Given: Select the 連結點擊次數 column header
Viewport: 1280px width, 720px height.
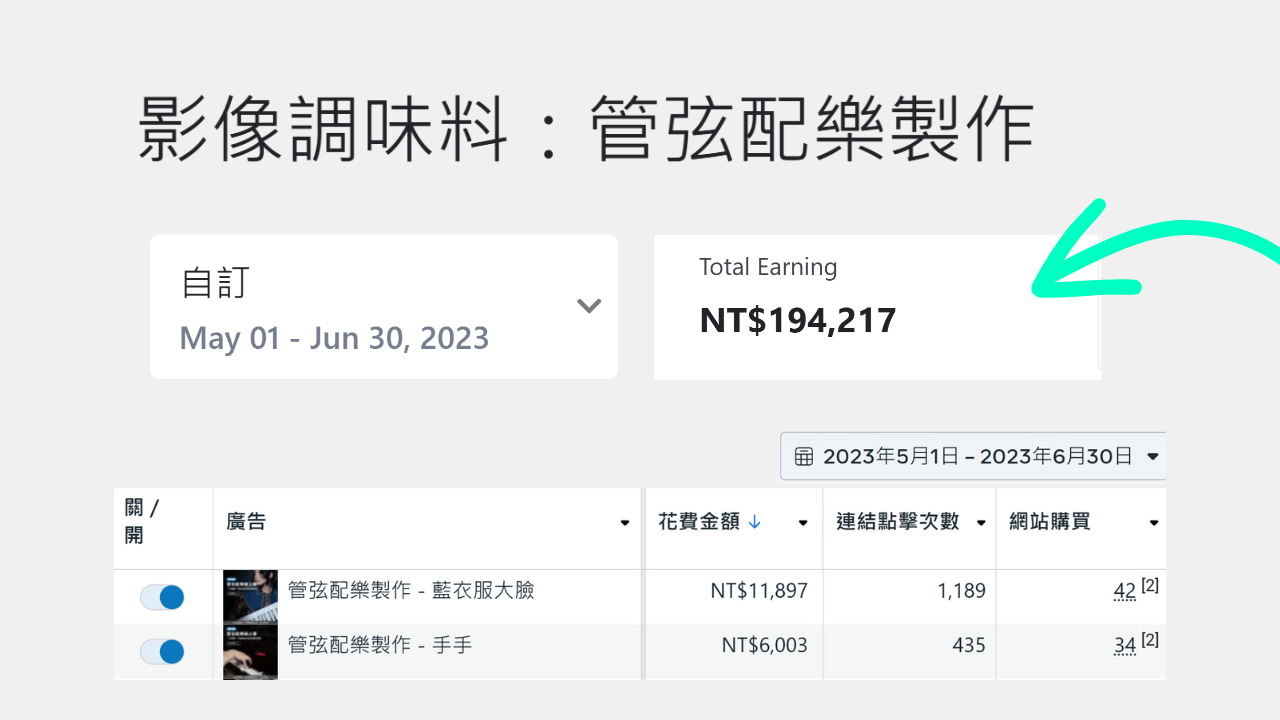Looking at the screenshot, I should coord(897,521).
